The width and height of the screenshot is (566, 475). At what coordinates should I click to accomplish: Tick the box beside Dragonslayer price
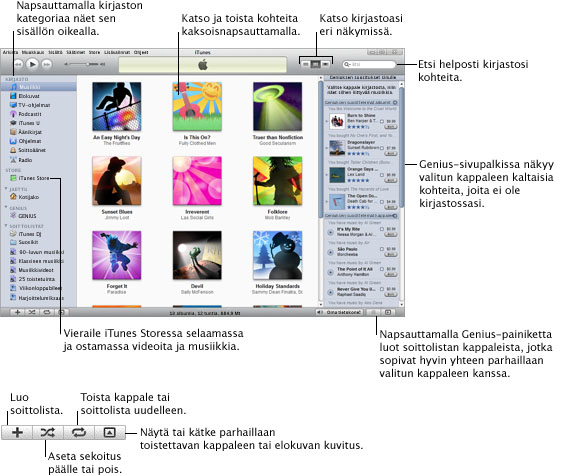pos(382,148)
